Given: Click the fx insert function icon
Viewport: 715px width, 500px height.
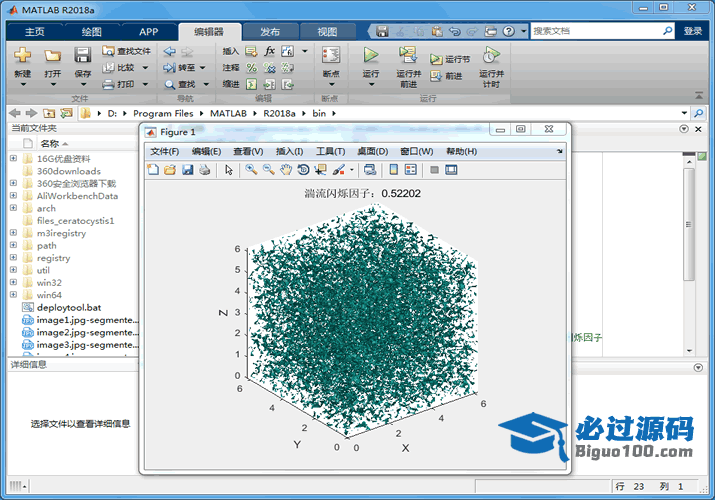Looking at the screenshot, I should [x=269, y=51].
